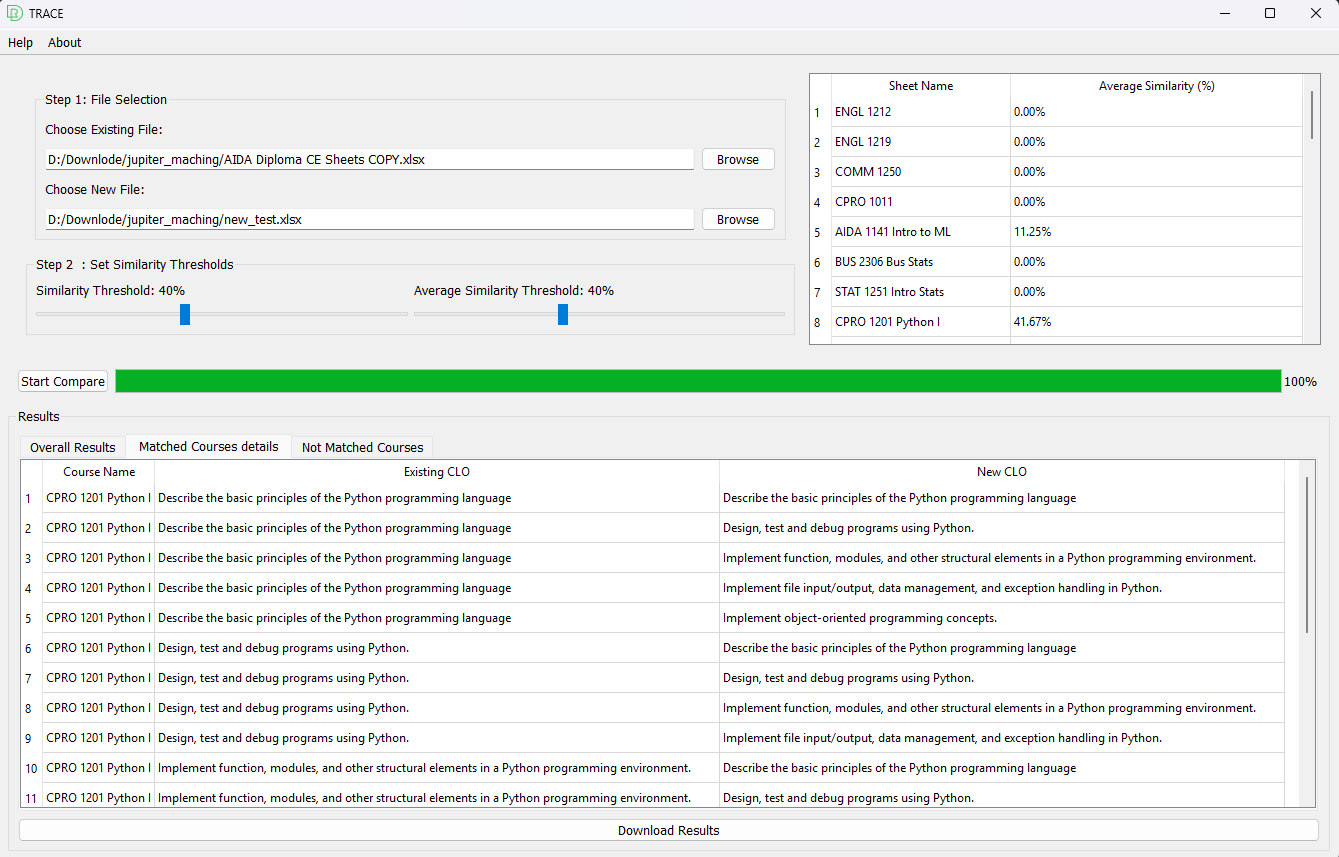Click the New CLO column header
Image resolution: width=1339 pixels, height=857 pixels.
click(x=1002, y=472)
